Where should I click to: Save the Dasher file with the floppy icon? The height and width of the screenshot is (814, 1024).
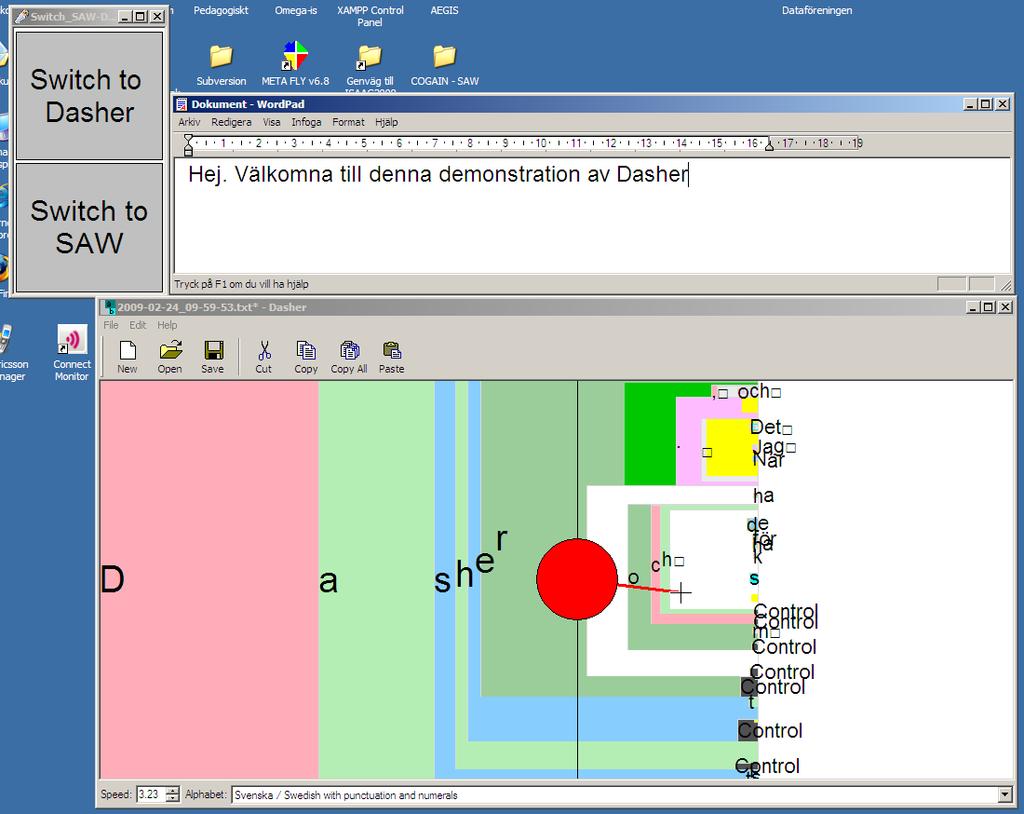pyautogui.click(x=213, y=357)
